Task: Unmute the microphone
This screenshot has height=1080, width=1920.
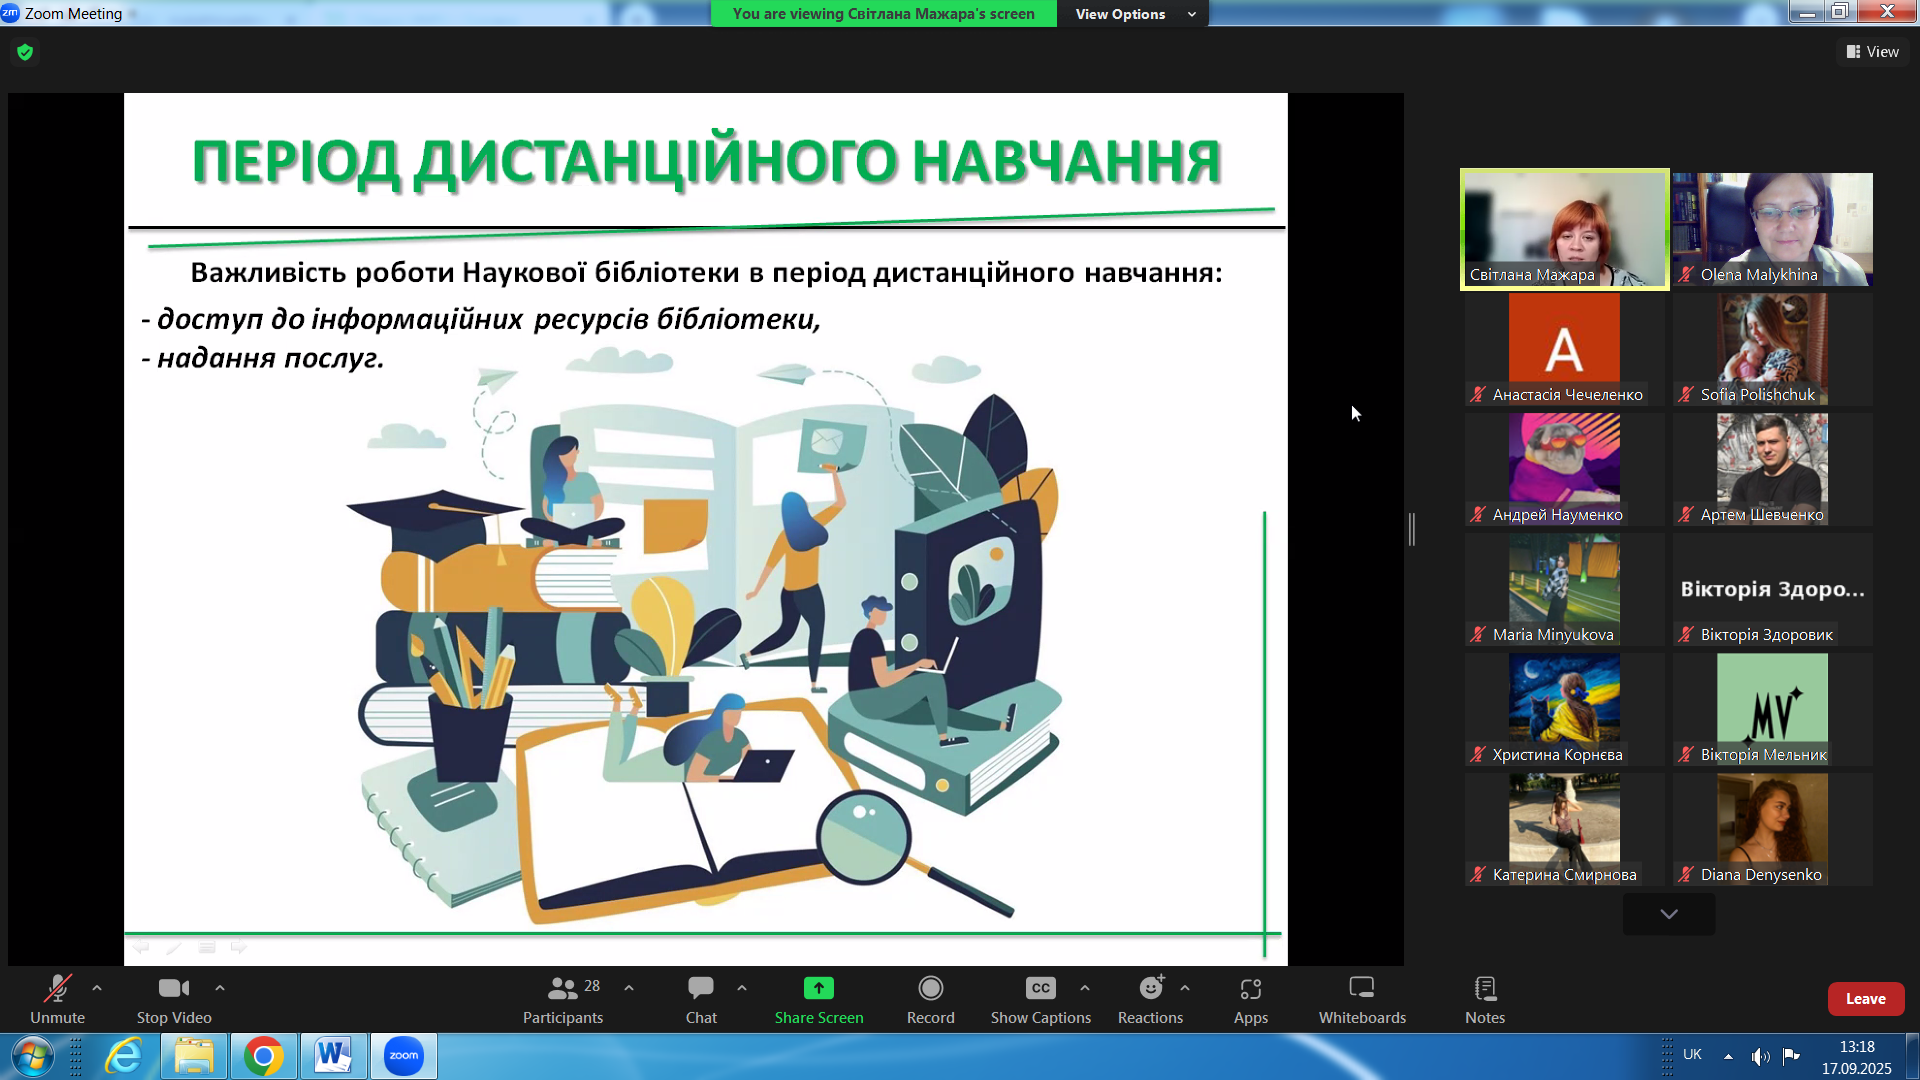Action: tap(57, 989)
